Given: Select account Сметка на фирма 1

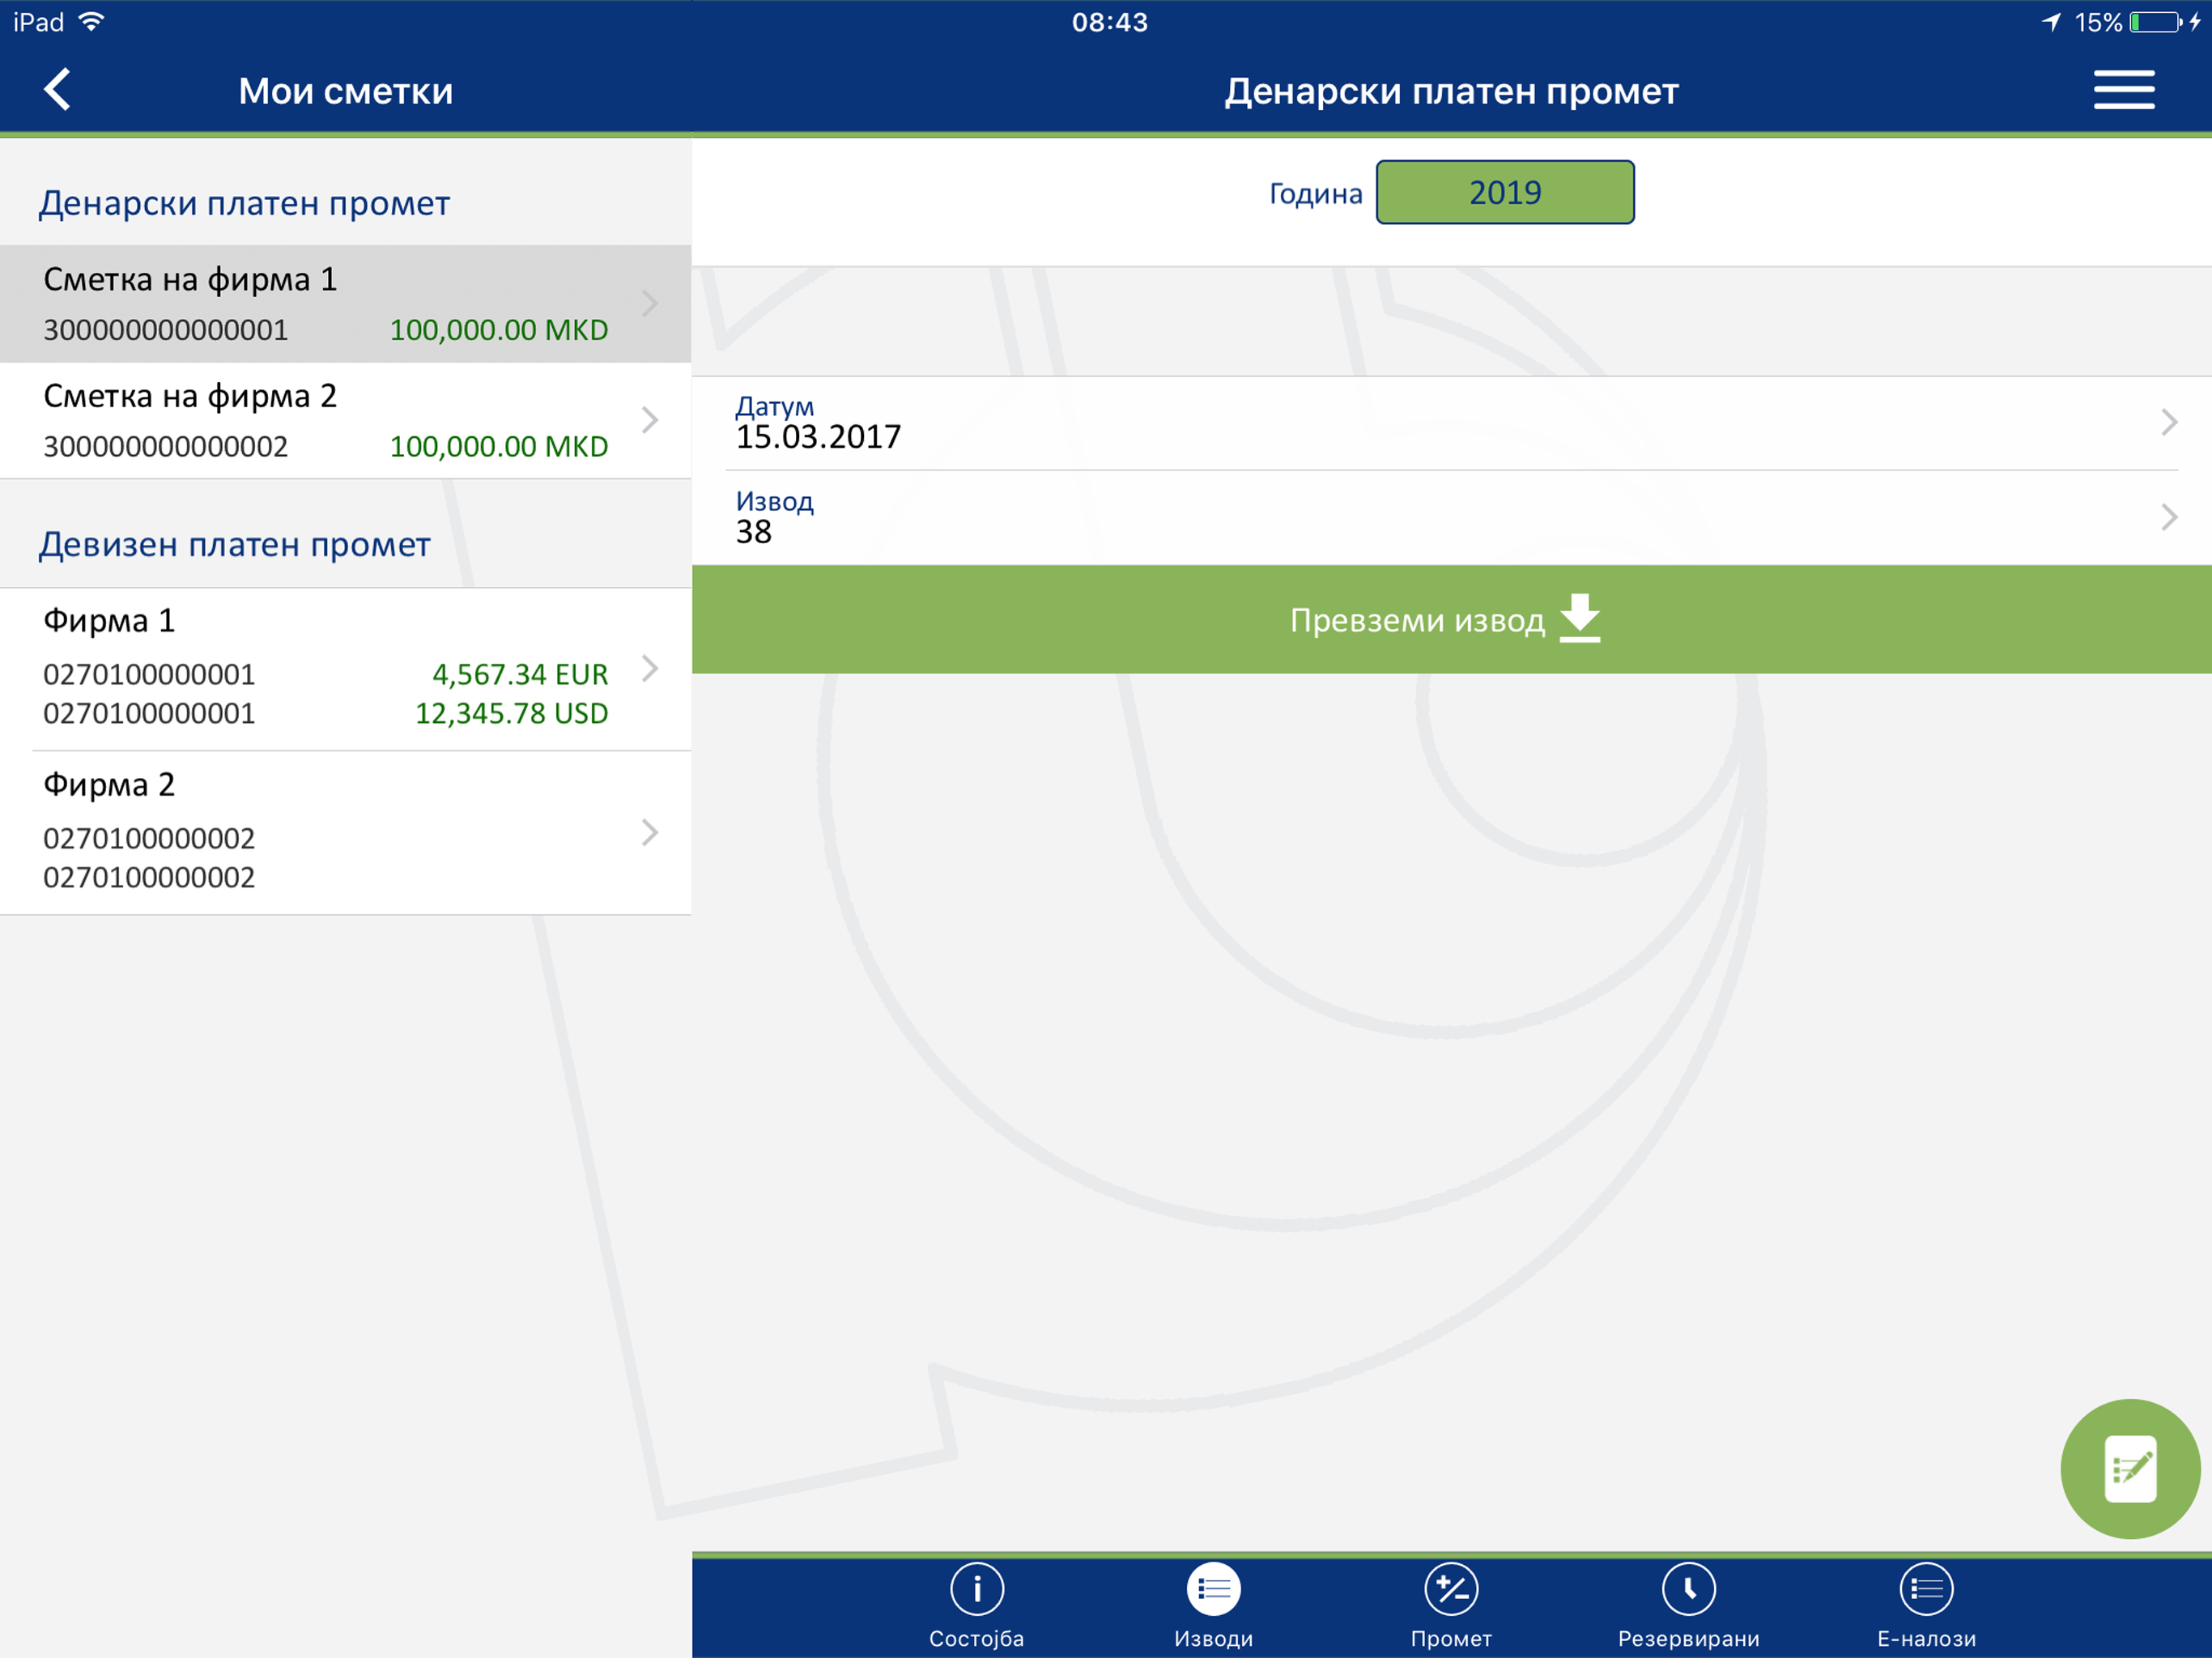Looking at the screenshot, I should pos(345,304).
